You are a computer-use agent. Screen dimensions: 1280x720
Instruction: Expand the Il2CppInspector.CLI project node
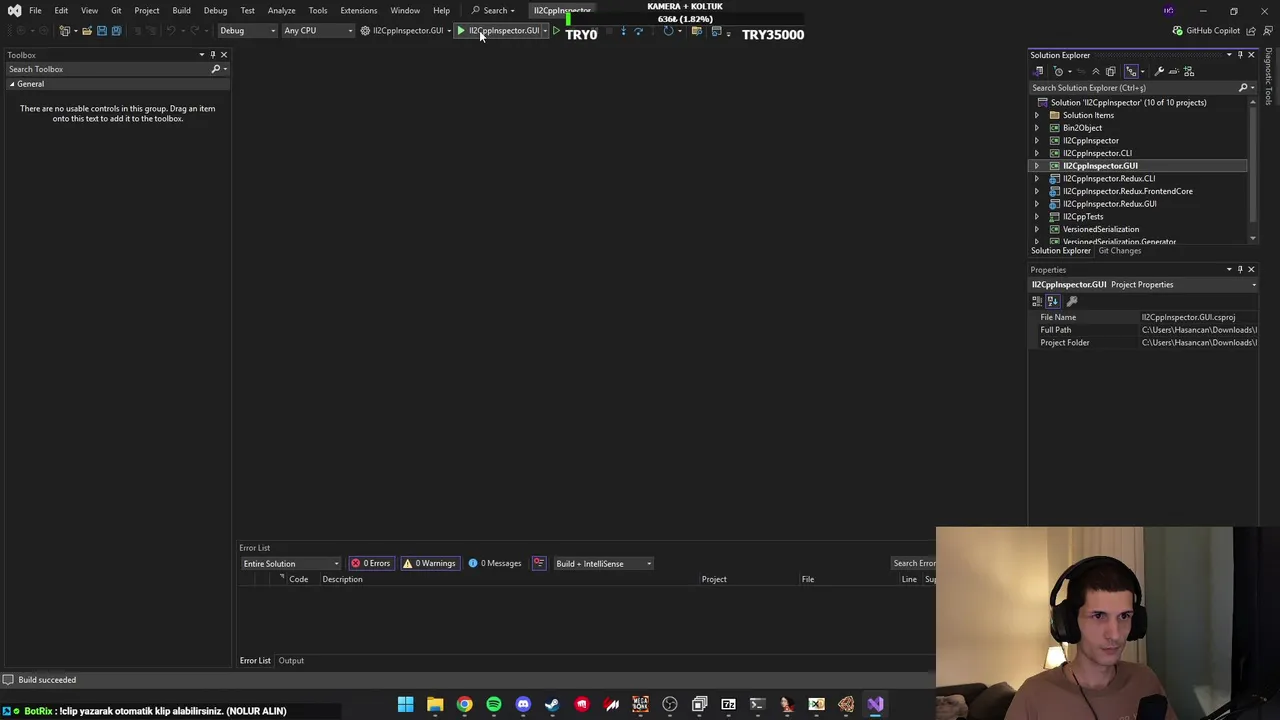pyautogui.click(x=1037, y=153)
